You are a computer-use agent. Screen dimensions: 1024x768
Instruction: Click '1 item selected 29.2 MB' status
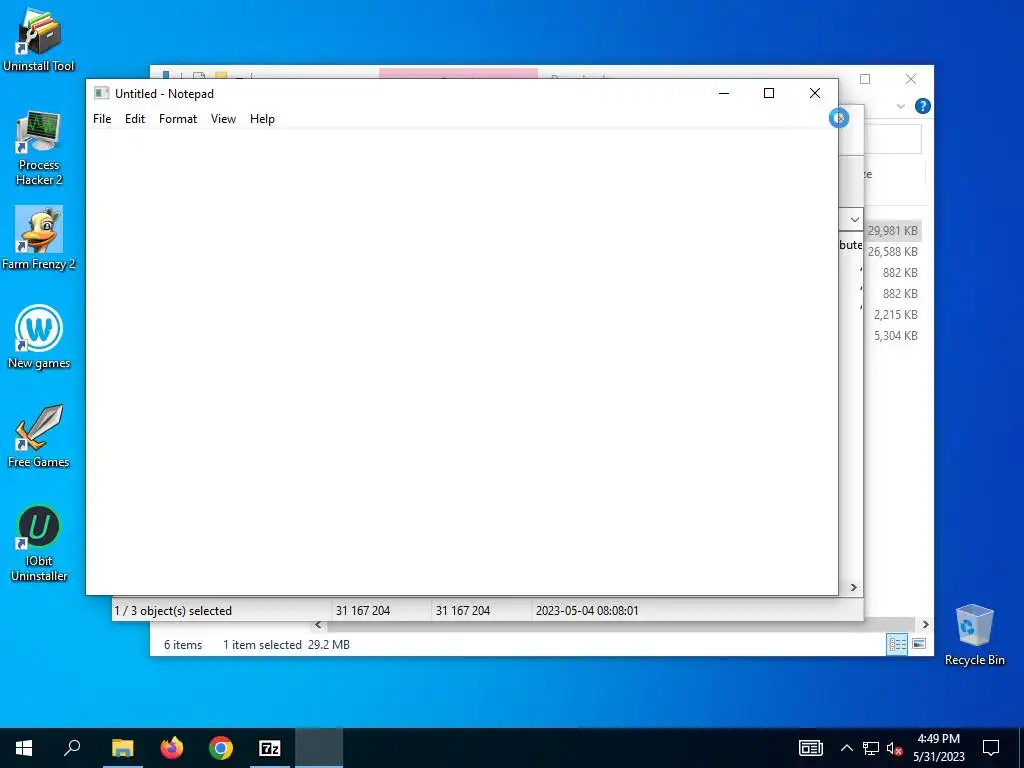pyautogui.click(x=286, y=645)
